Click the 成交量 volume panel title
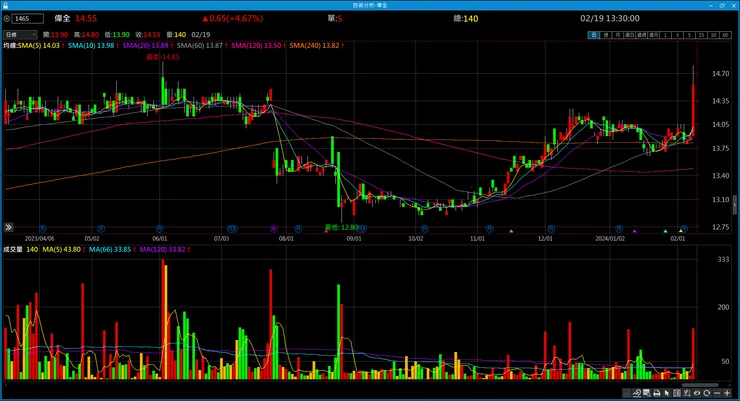740x401 pixels. pos(13,250)
